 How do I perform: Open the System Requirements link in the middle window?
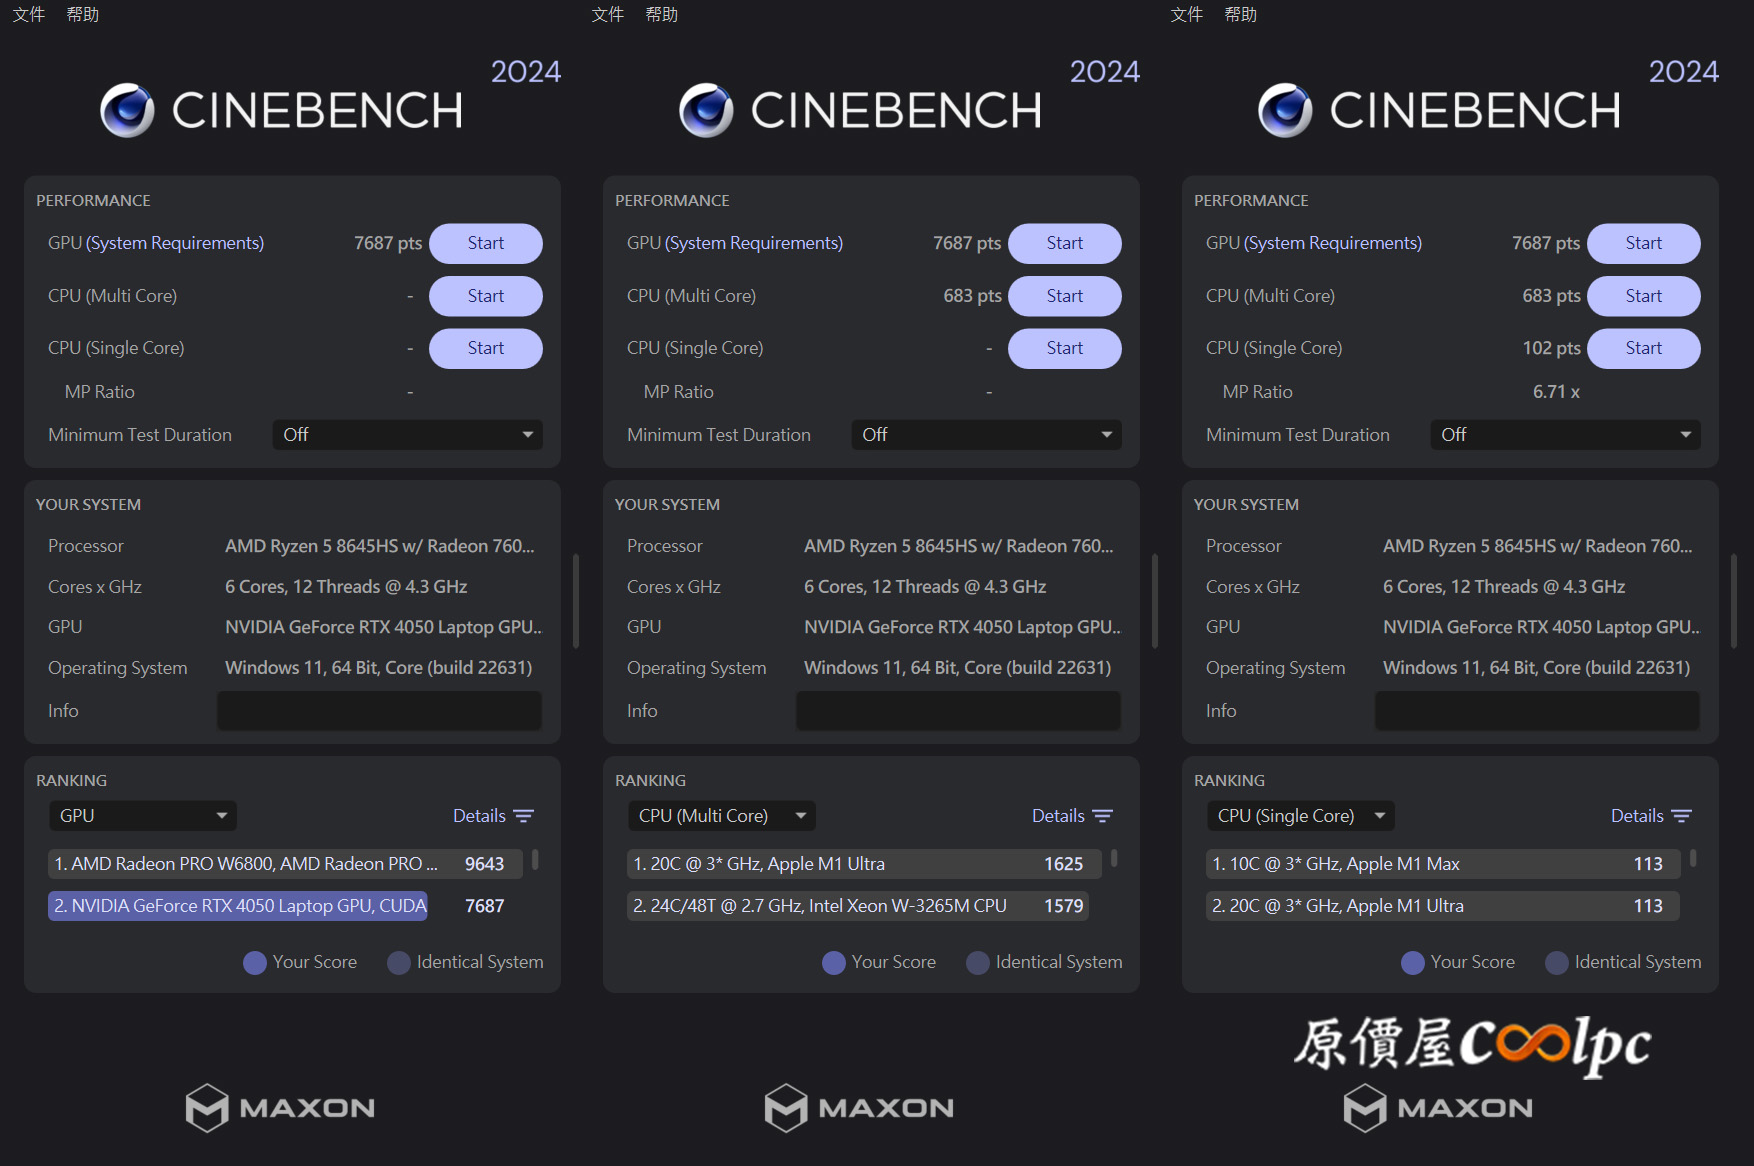click(754, 243)
